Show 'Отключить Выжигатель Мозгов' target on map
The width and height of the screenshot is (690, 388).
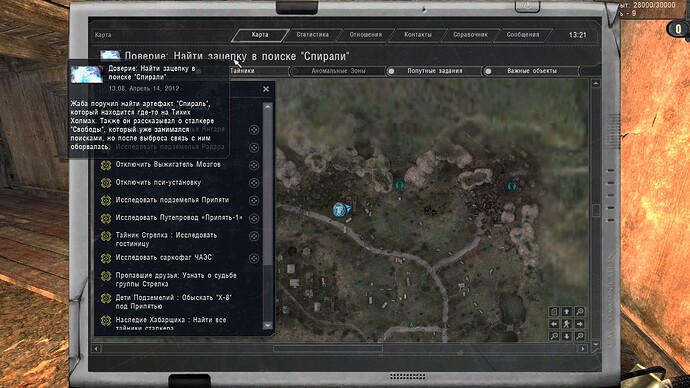(254, 165)
